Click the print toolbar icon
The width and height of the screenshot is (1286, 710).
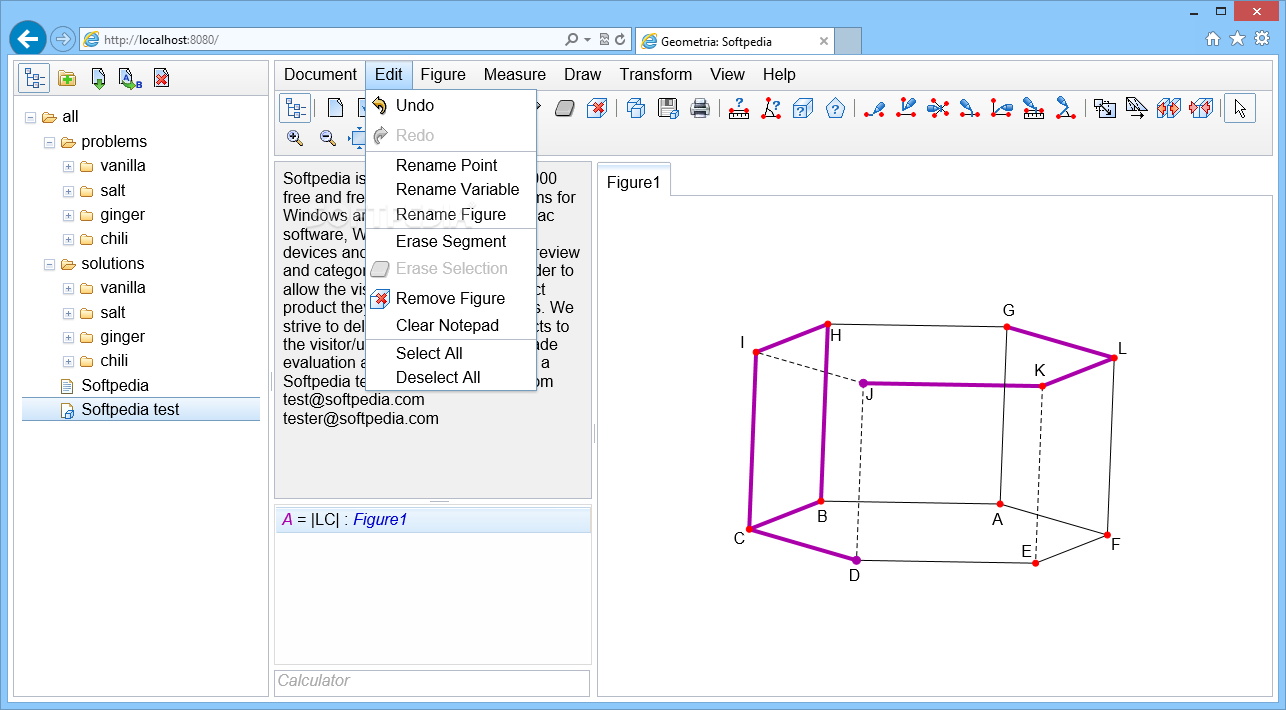coord(700,108)
